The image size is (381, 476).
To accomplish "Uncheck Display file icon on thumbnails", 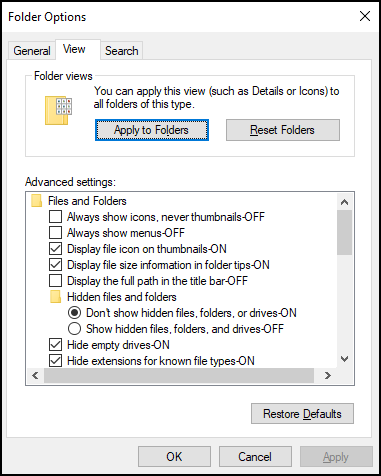I will pos(55,249).
